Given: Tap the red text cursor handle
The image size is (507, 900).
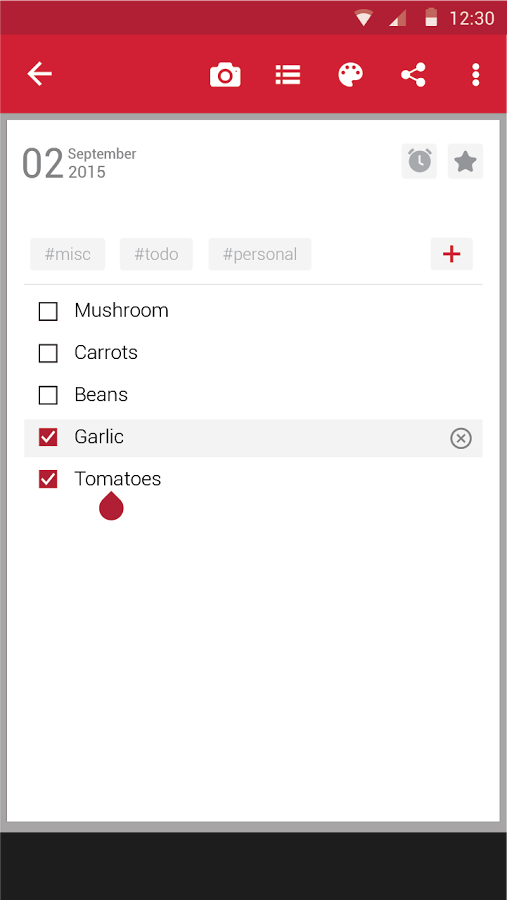Looking at the screenshot, I should pos(111,506).
